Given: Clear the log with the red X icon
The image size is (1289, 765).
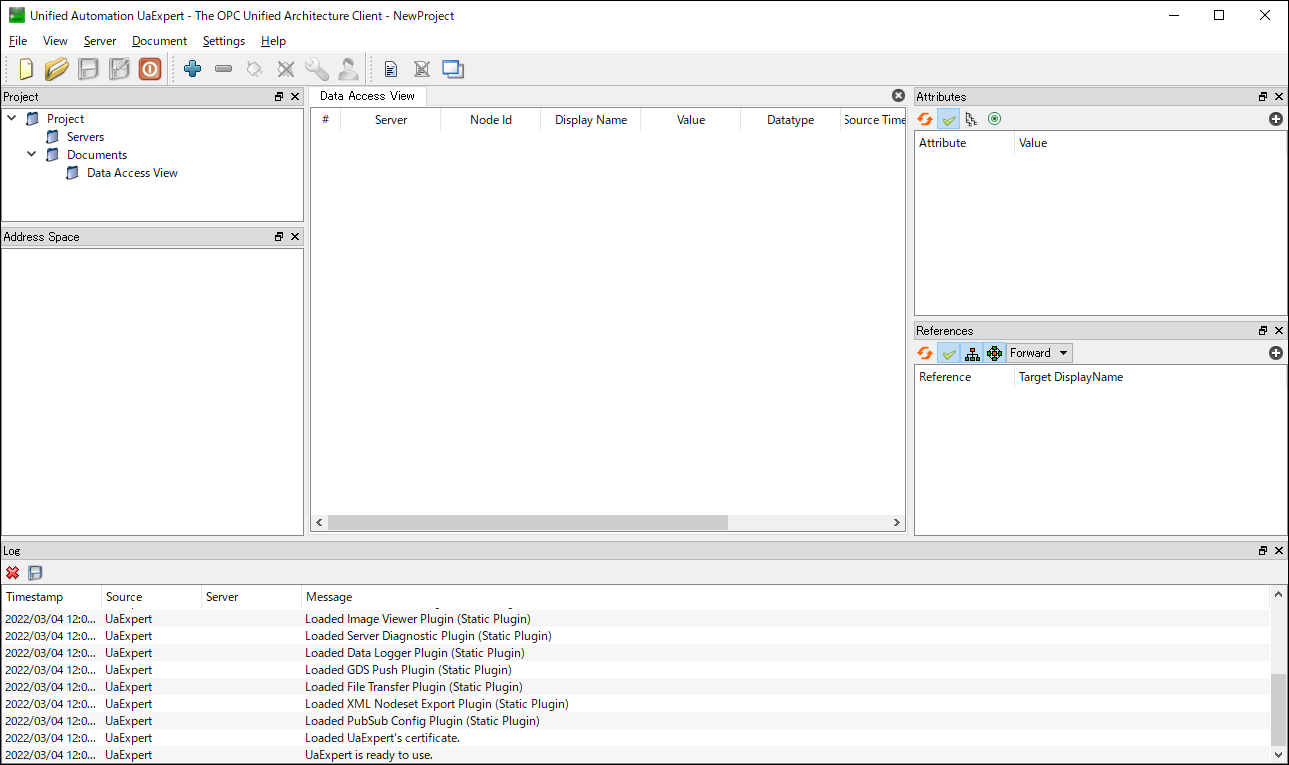Looking at the screenshot, I should point(13,573).
